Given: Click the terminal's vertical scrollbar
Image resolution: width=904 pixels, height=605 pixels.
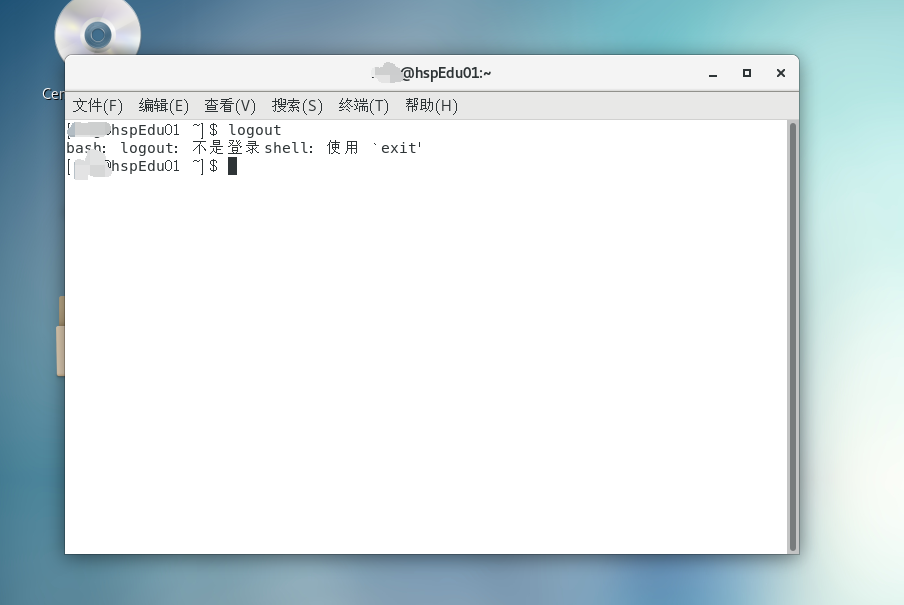Looking at the screenshot, I should point(793,335).
